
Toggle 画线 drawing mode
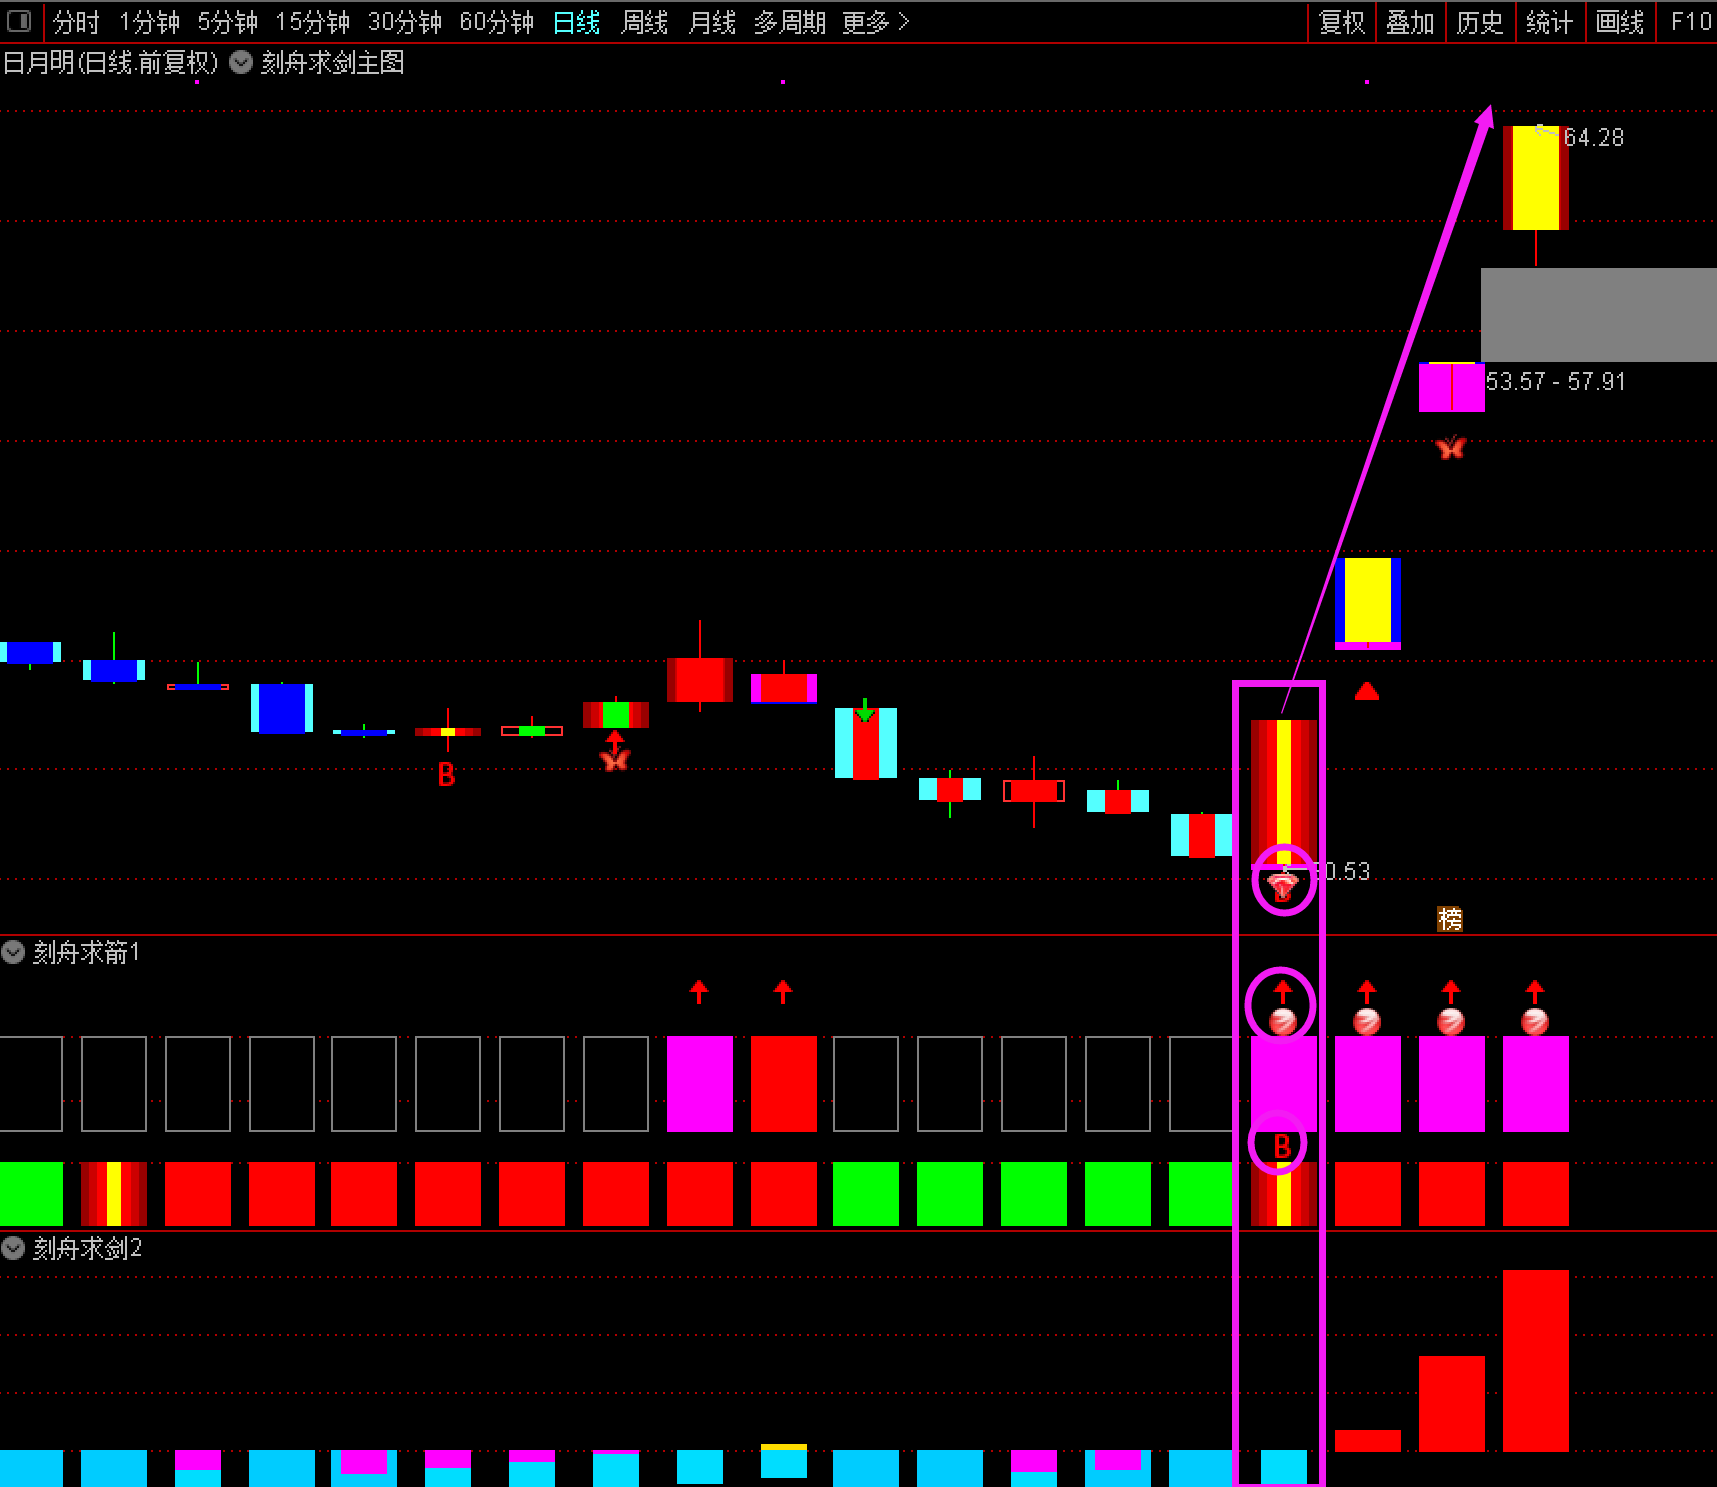pos(1620,22)
